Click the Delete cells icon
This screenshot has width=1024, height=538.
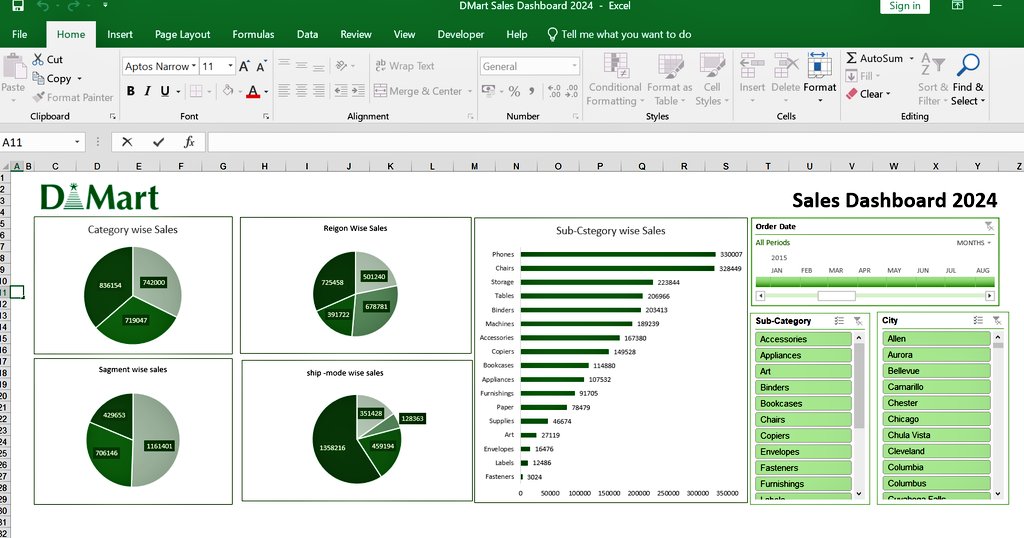coord(786,66)
